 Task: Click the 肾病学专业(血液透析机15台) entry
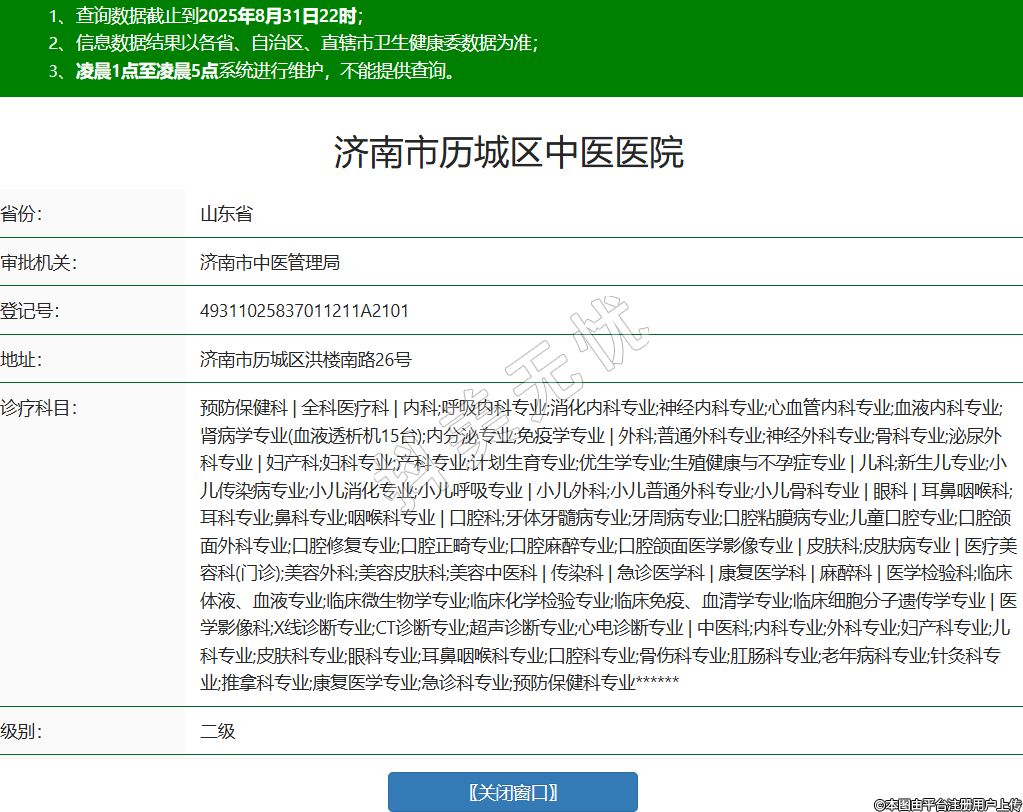310,436
